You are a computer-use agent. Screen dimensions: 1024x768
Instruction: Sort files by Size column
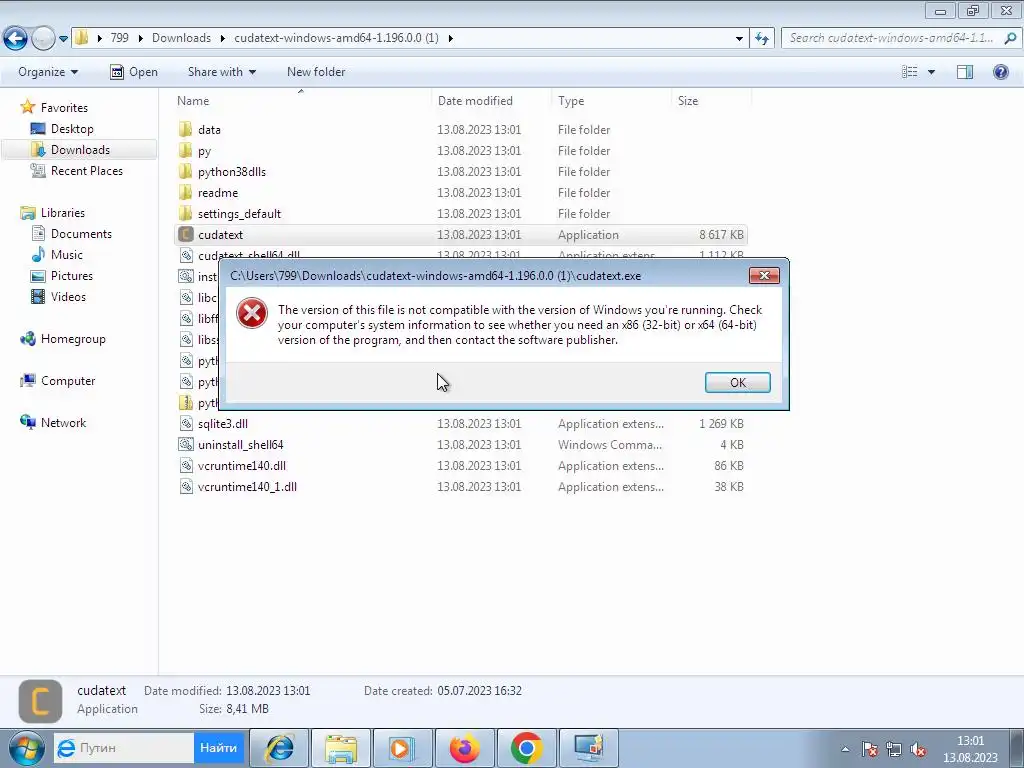tap(712, 101)
